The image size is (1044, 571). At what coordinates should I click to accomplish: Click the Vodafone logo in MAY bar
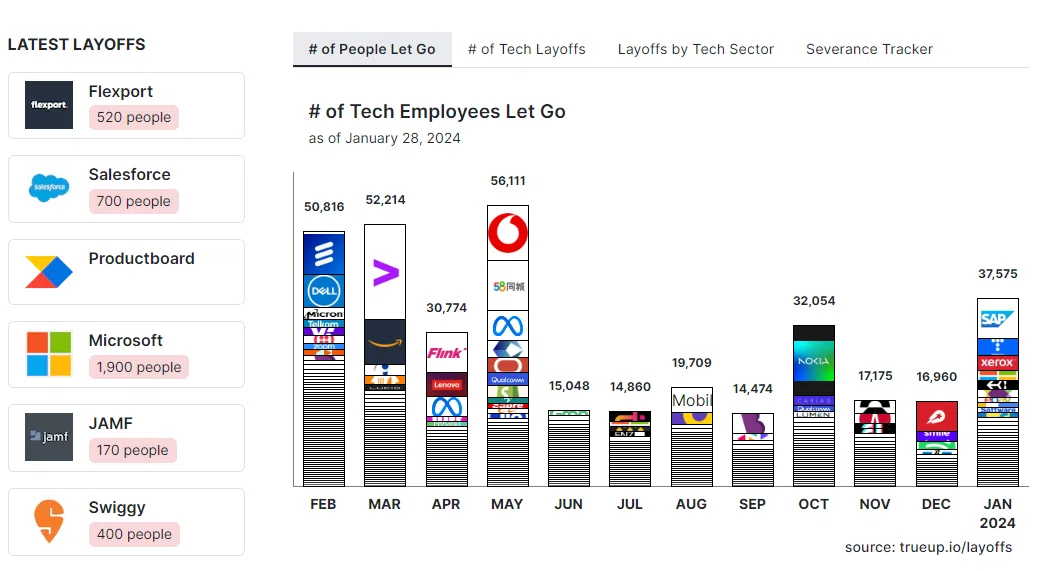tap(508, 233)
